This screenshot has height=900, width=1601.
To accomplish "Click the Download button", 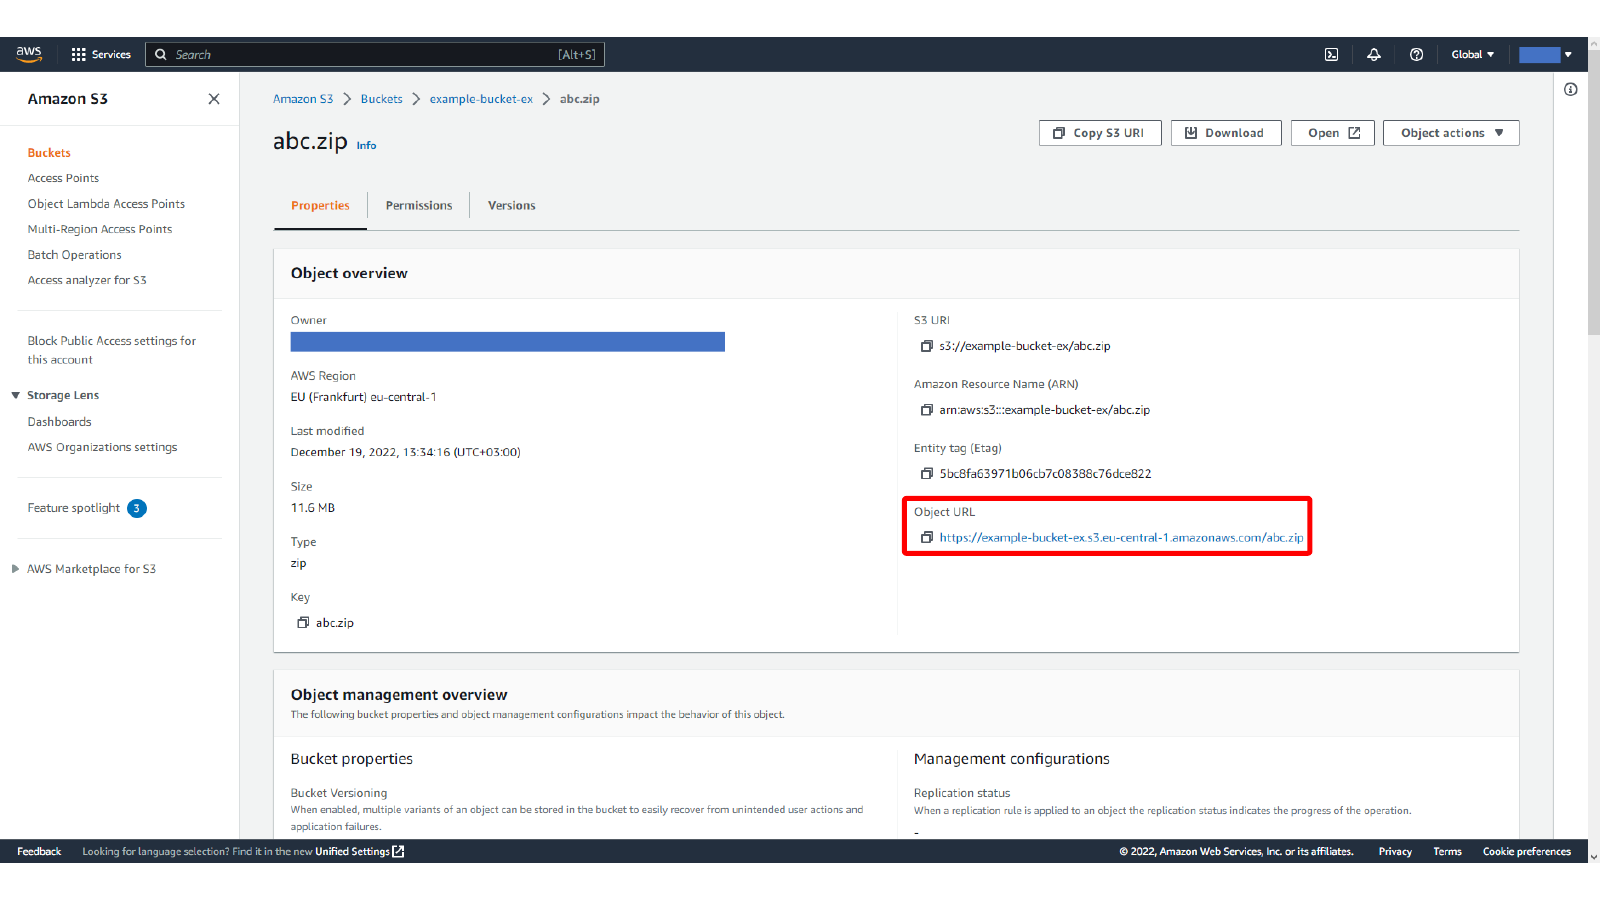I will tap(1226, 133).
